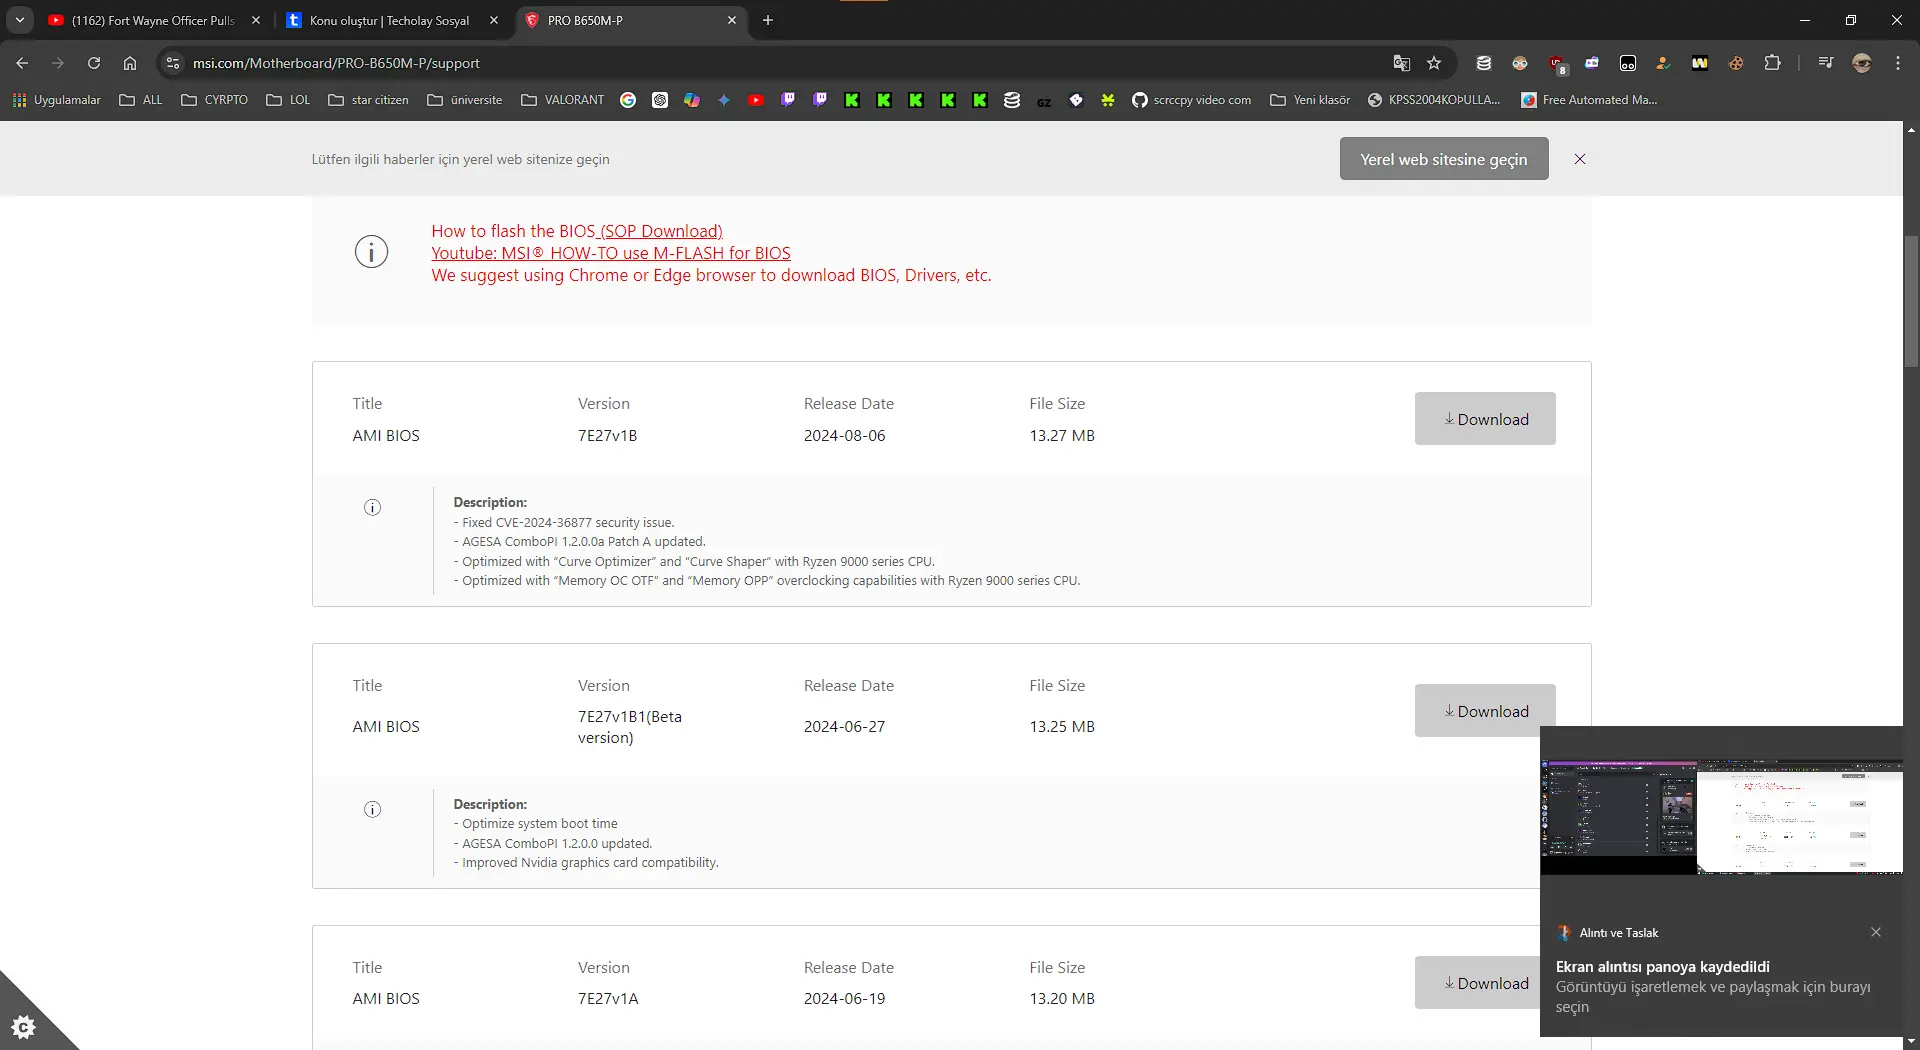Open the Uygulamalar apps shortcut
The image size is (1920, 1050).
click(57, 100)
